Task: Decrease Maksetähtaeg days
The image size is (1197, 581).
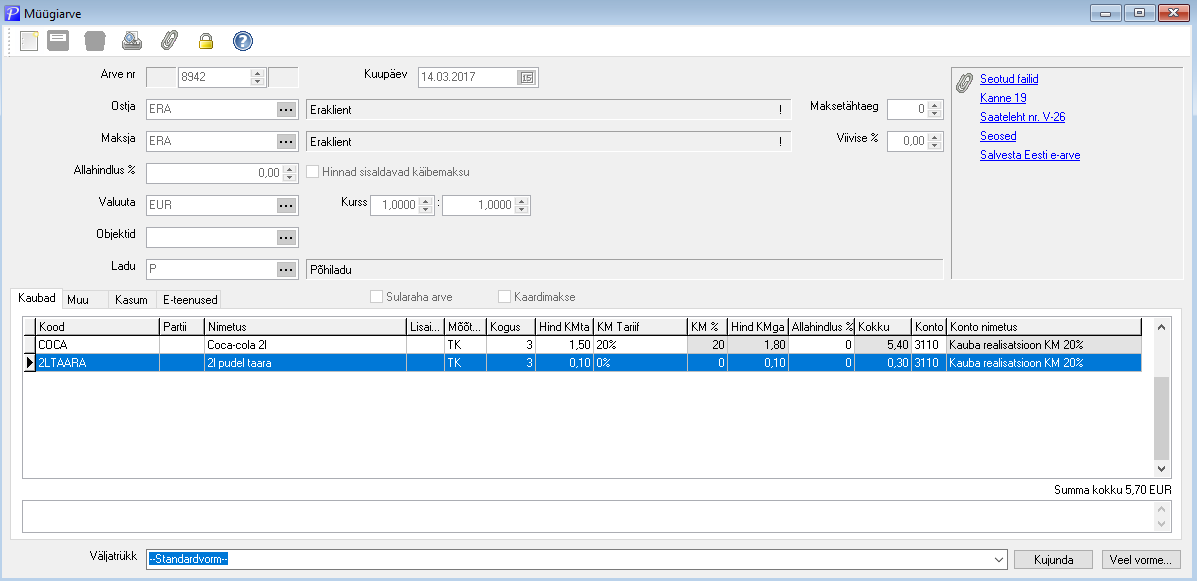Action: click(x=936, y=114)
